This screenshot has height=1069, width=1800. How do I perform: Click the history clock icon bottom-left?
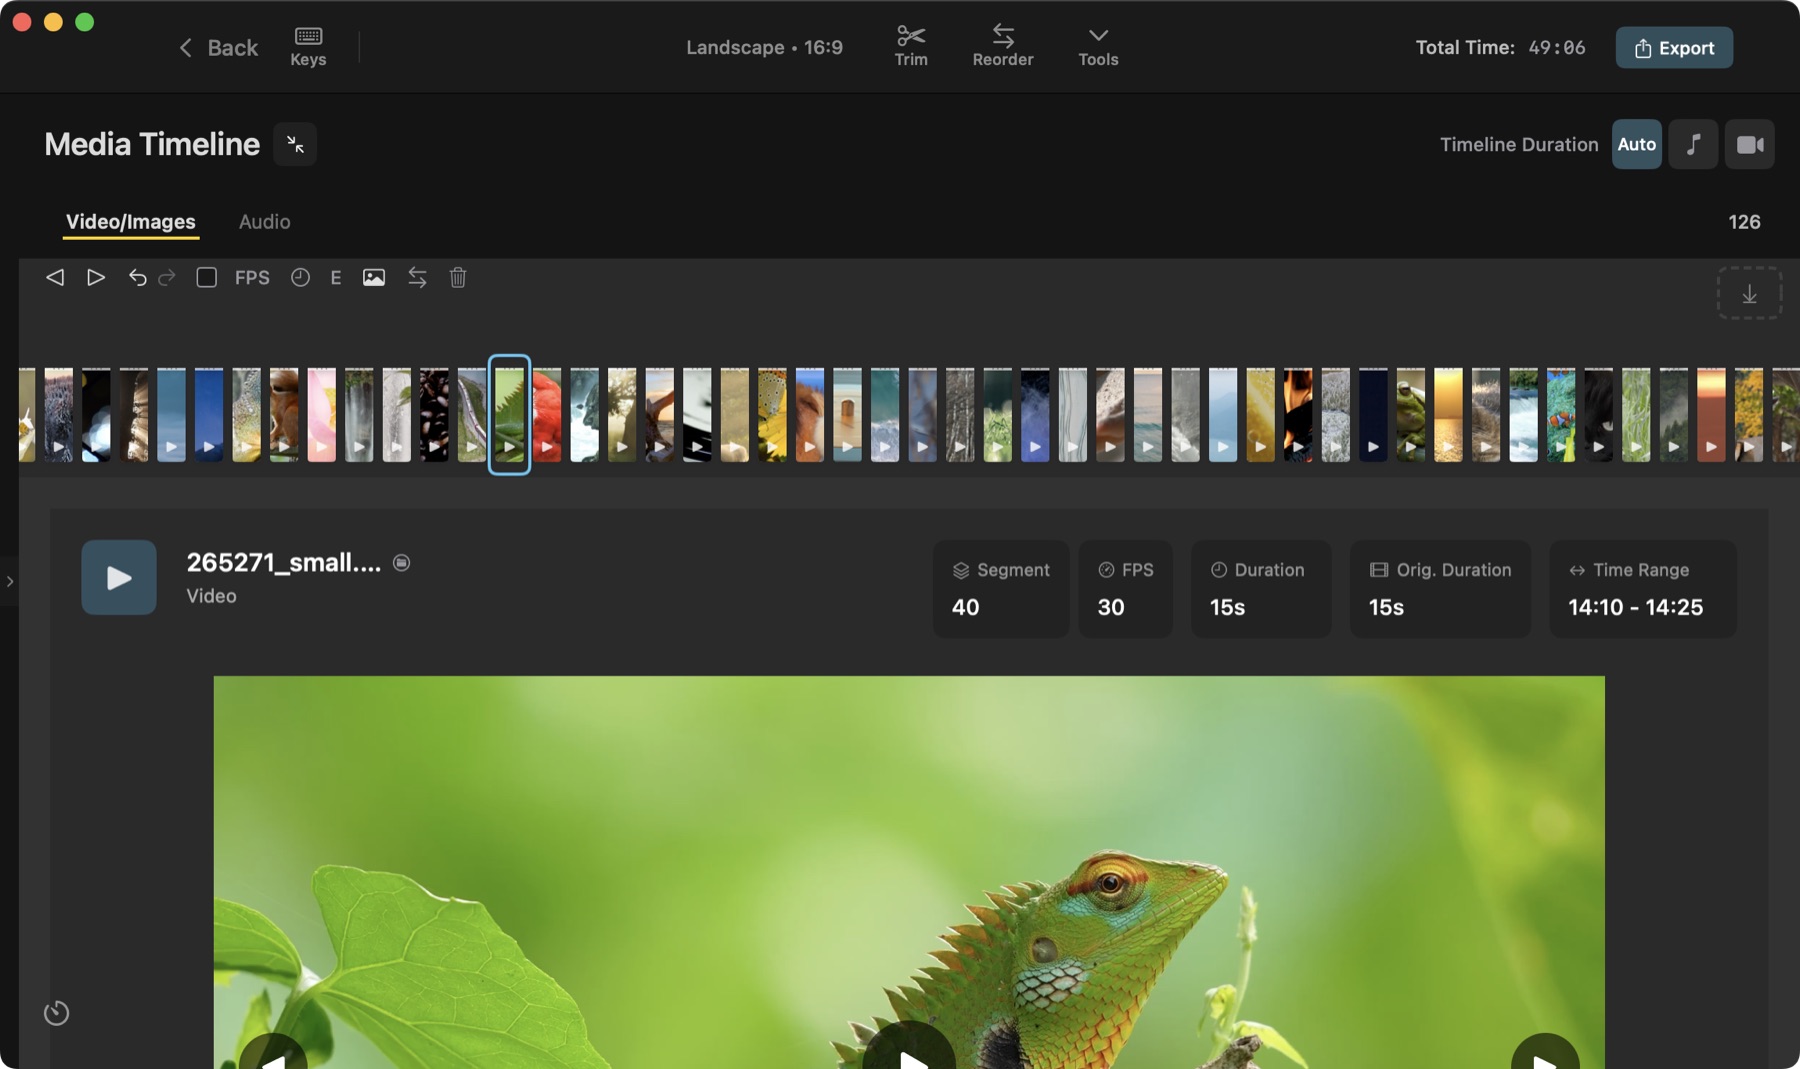coord(56,1013)
